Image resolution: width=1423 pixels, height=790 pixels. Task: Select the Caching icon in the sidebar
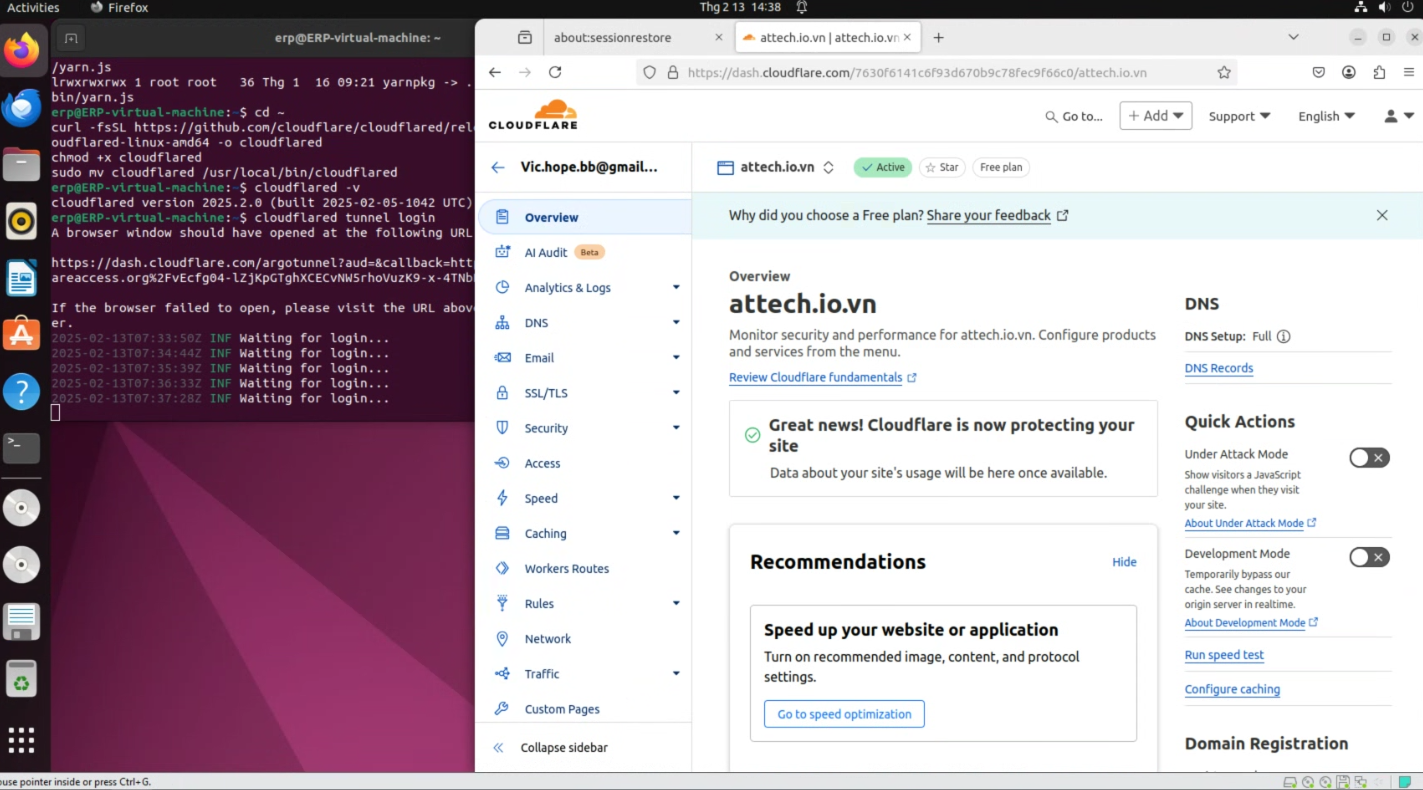coord(501,533)
